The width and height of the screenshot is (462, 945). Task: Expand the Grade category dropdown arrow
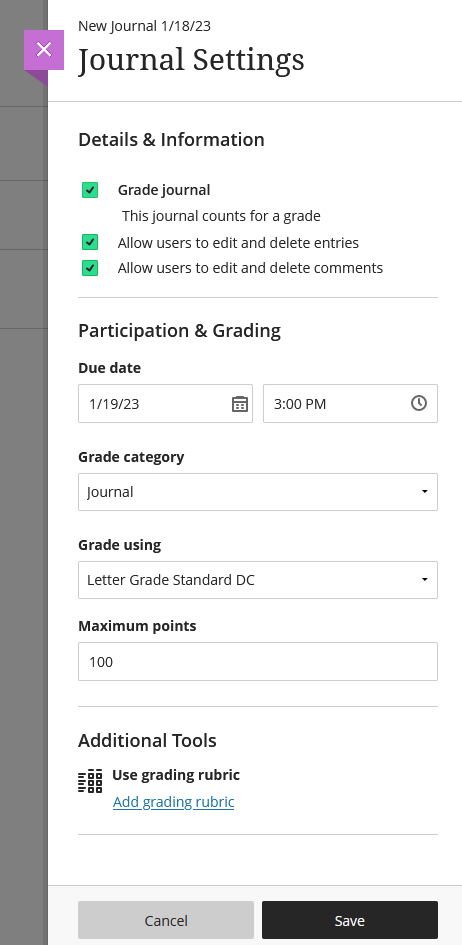pyautogui.click(x=425, y=492)
